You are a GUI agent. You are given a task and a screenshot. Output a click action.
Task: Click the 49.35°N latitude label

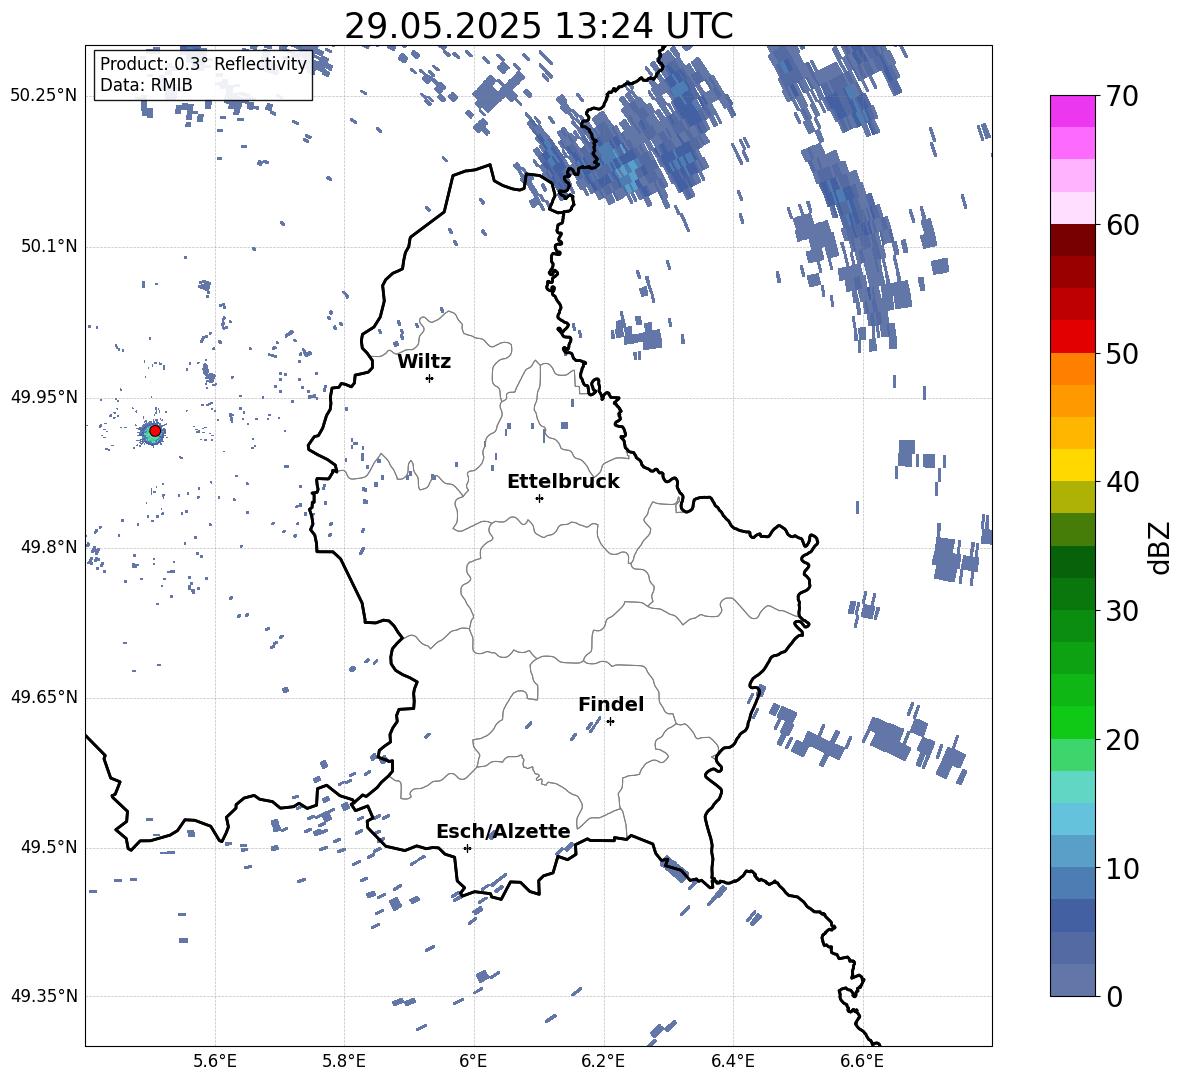pyautogui.click(x=44, y=996)
